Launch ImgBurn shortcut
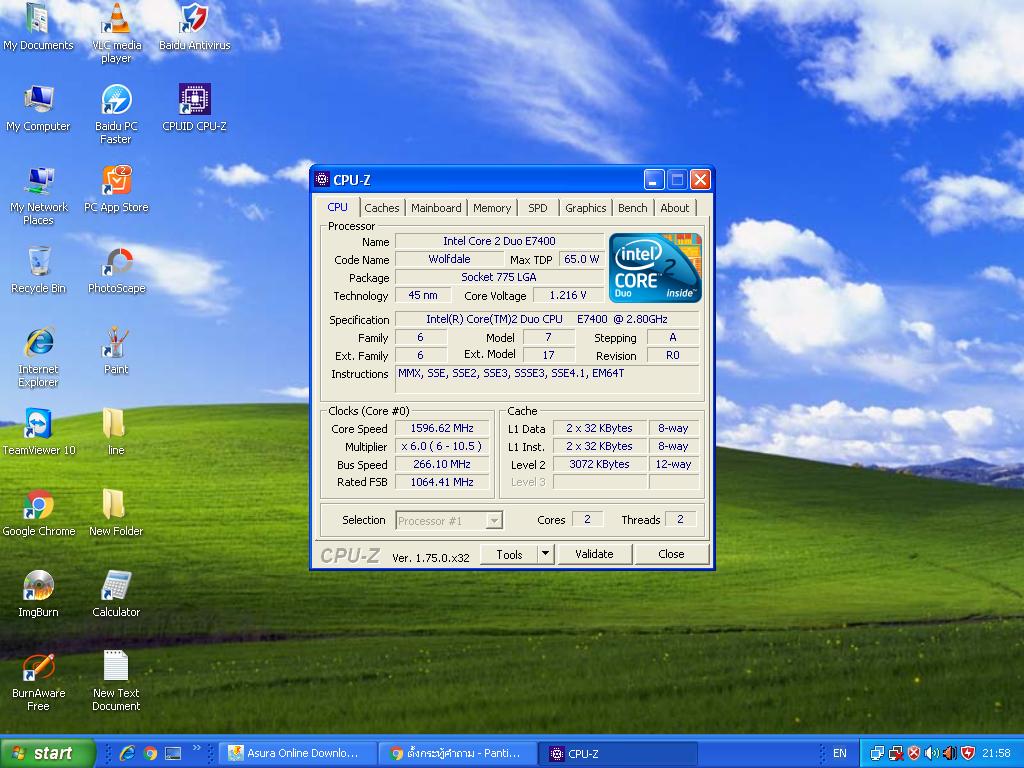The image size is (1024, 768). (x=38, y=594)
